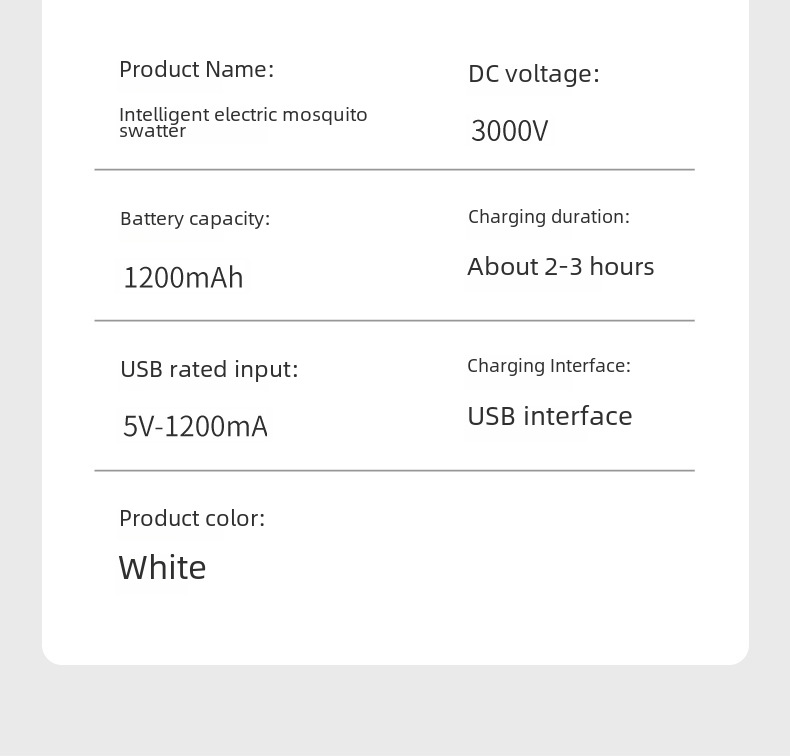Click the Charging Interface label
Viewport: 790px width, 756px height.
coord(548,365)
